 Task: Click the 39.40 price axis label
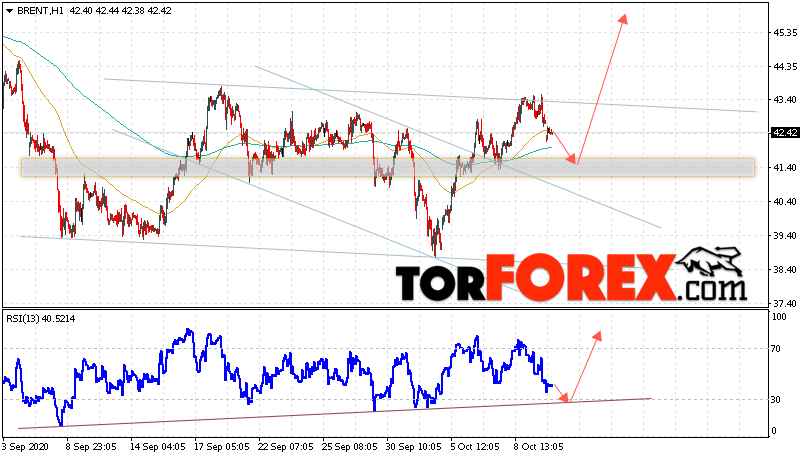(x=785, y=235)
